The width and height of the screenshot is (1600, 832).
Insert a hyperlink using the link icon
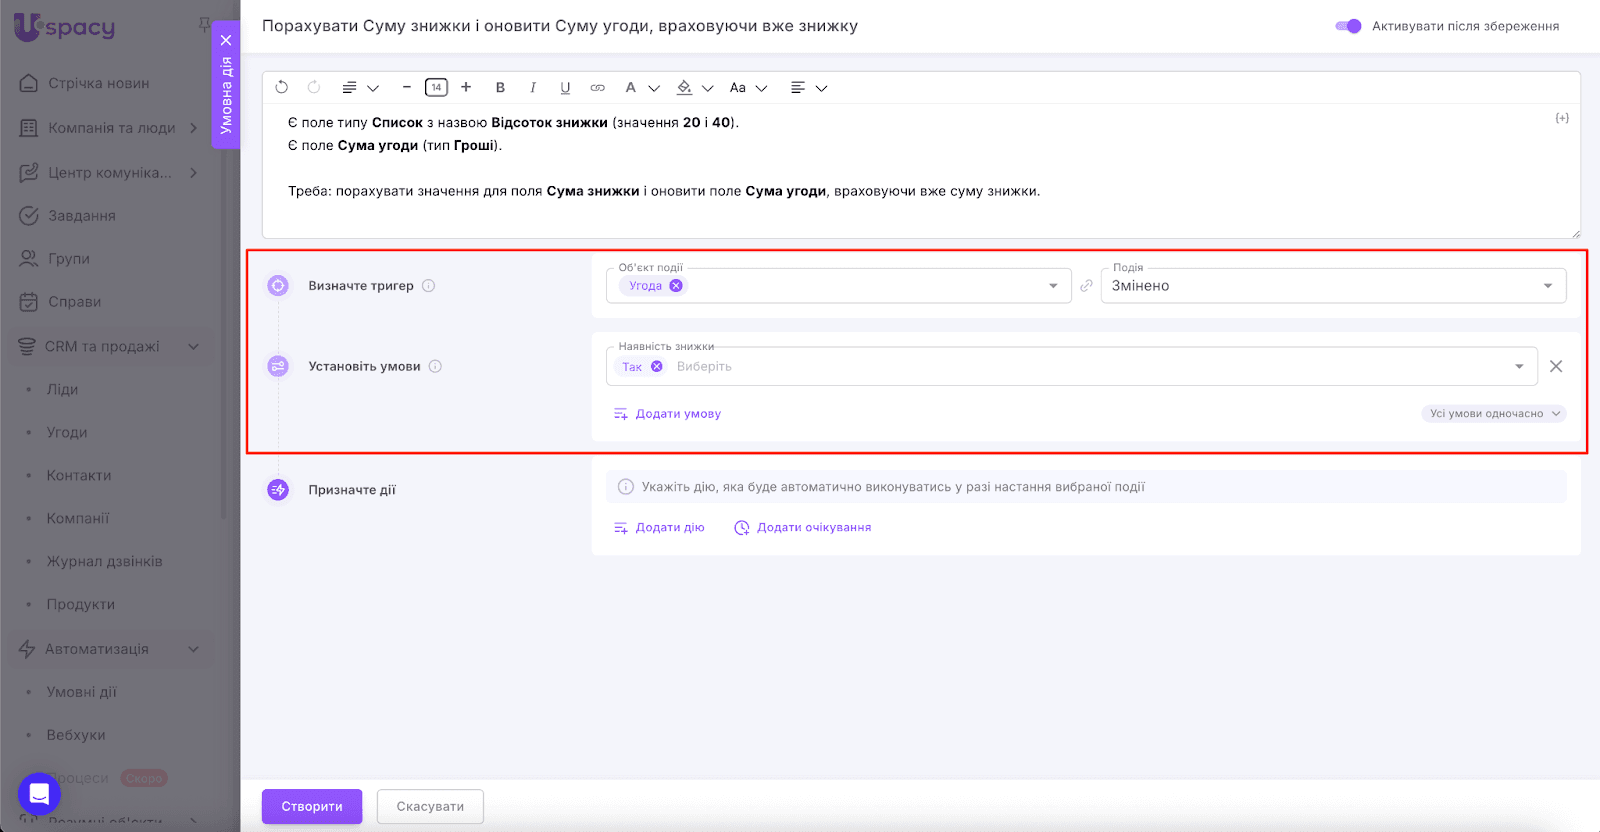[x=598, y=88]
